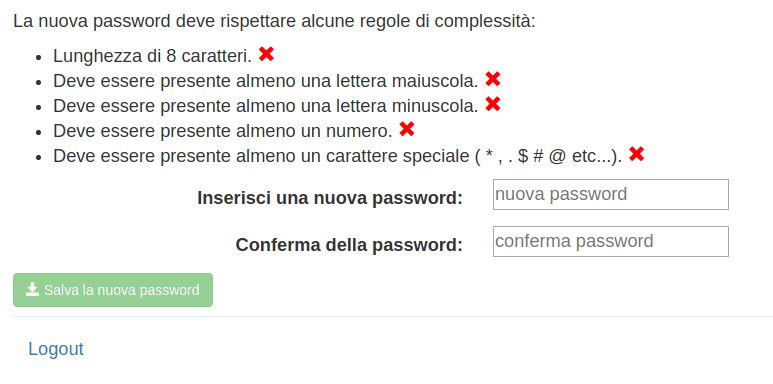Click the bullet point before 'Lunghezza'

click(39, 57)
